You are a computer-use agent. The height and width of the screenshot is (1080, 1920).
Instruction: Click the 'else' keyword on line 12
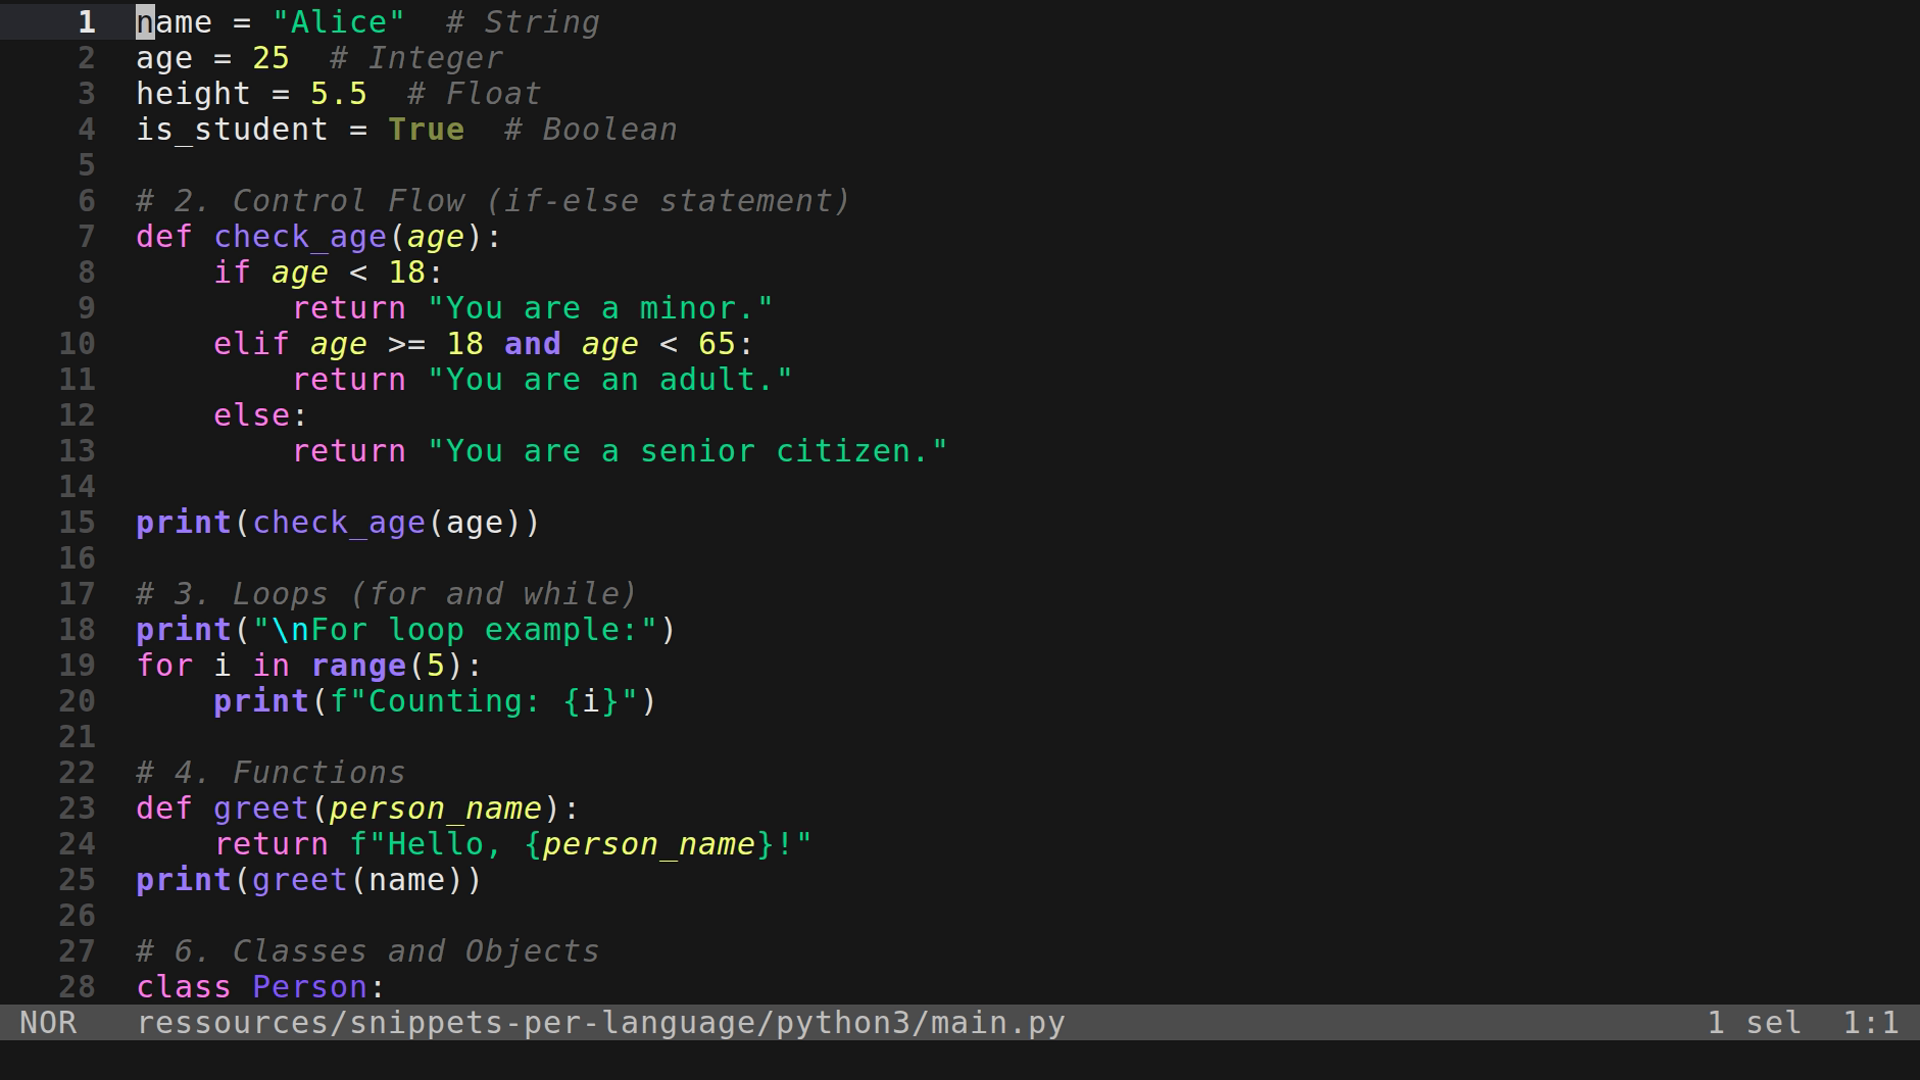(251, 415)
